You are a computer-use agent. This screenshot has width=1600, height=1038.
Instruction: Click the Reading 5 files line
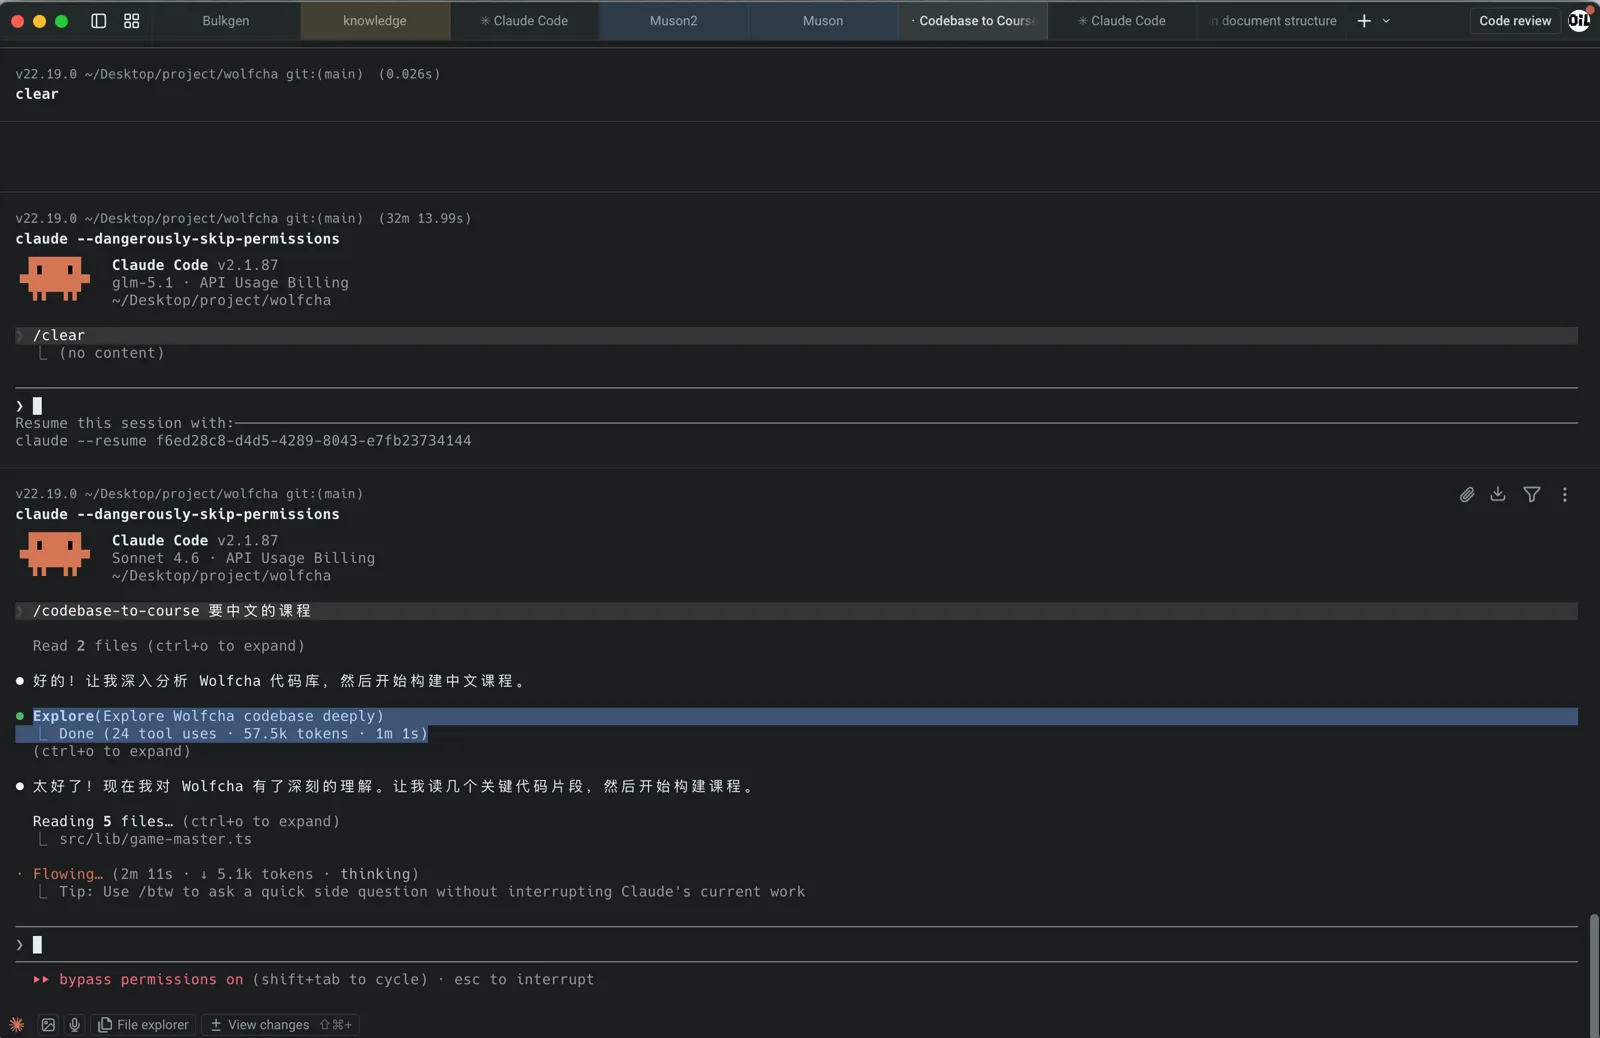(186, 821)
